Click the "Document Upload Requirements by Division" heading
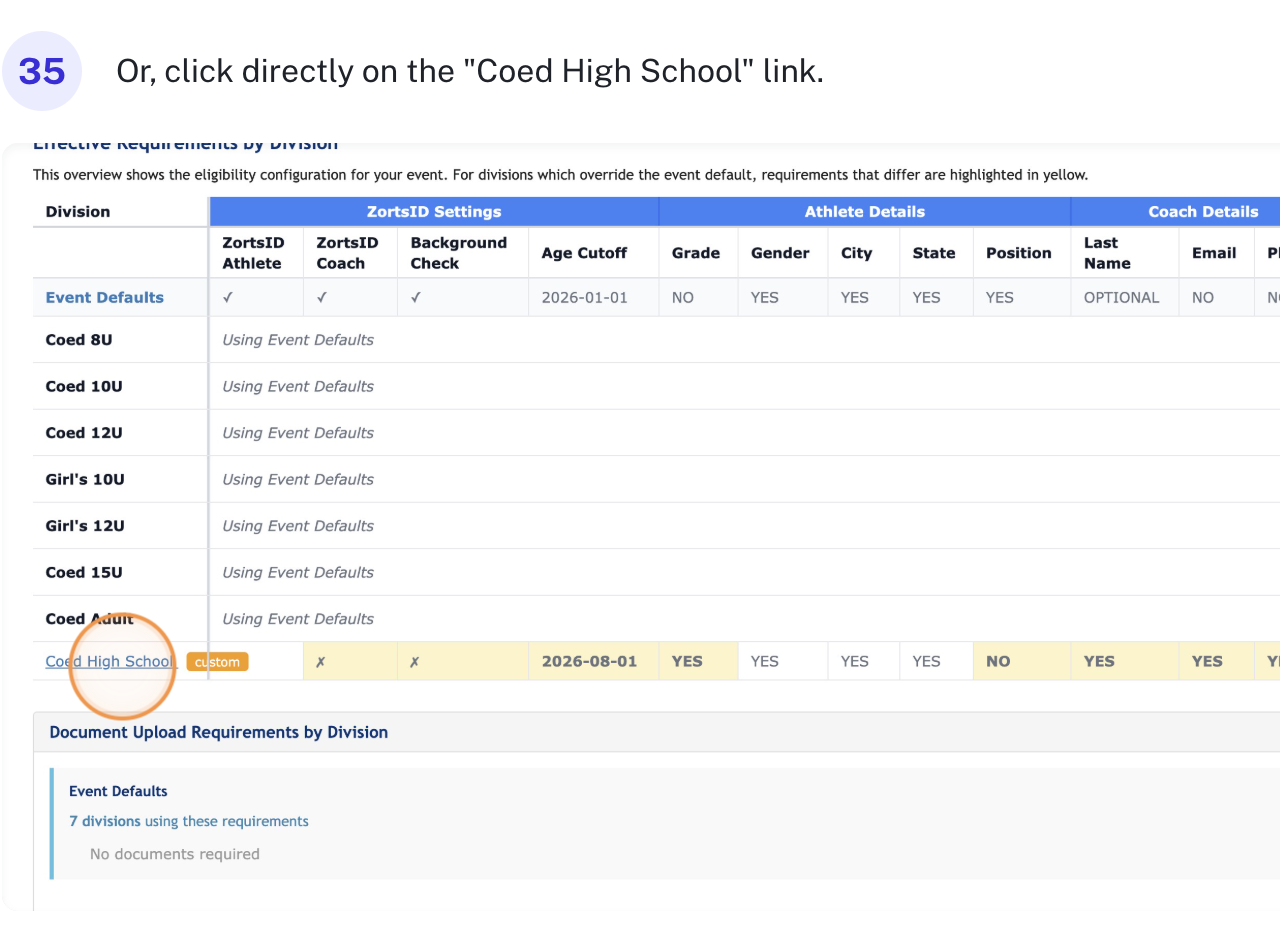The width and height of the screenshot is (1280, 930). pos(218,732)
